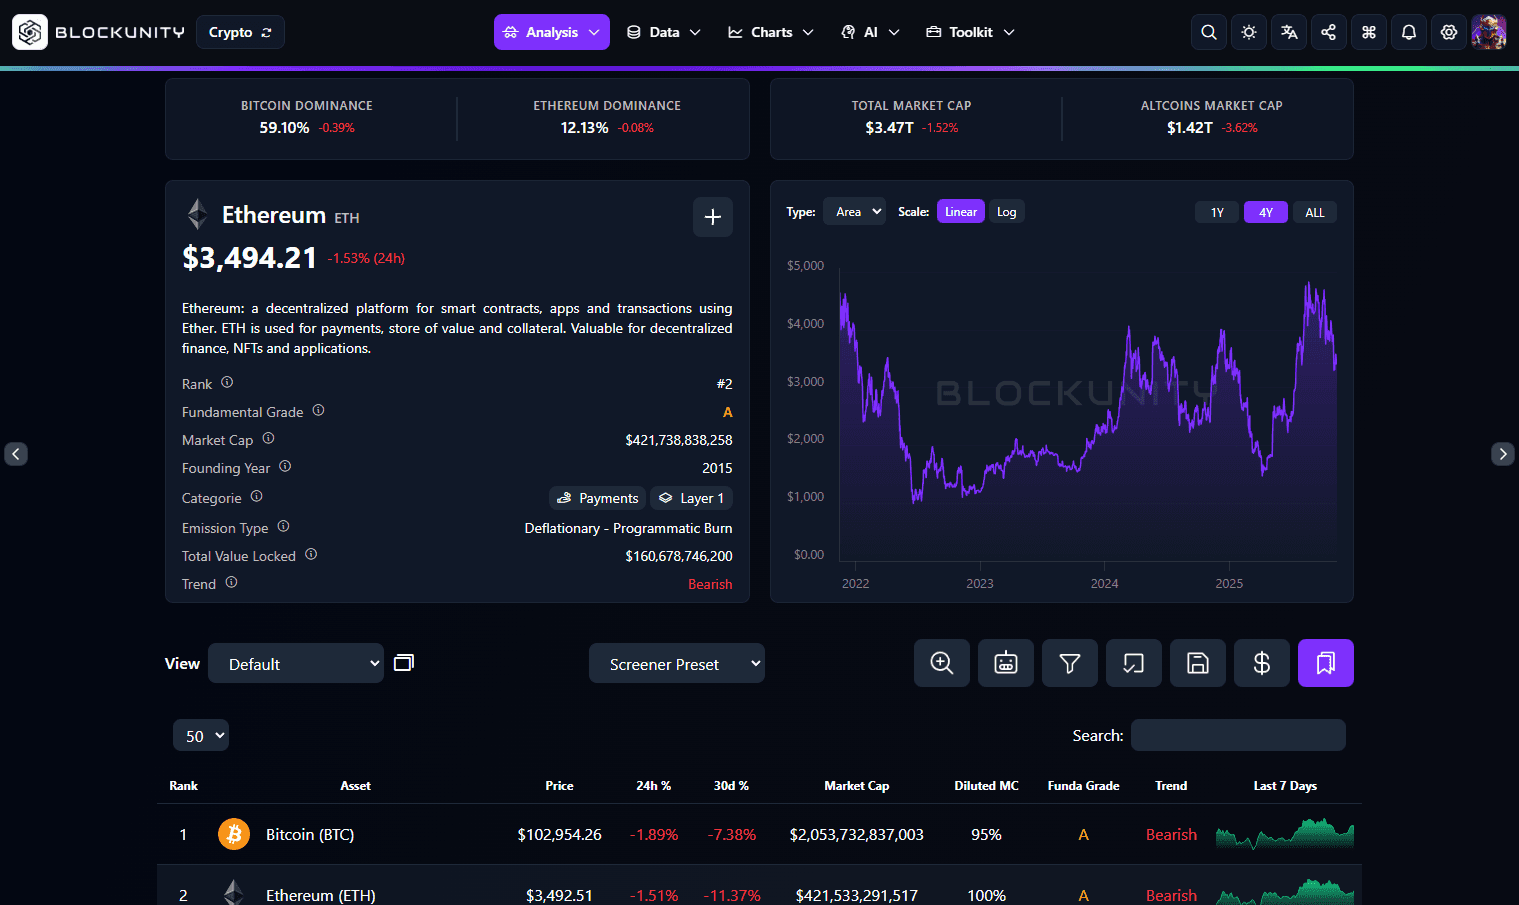1519x905 pixels.
Task: Open the search magnifier in top bar
Action: 1209,32
